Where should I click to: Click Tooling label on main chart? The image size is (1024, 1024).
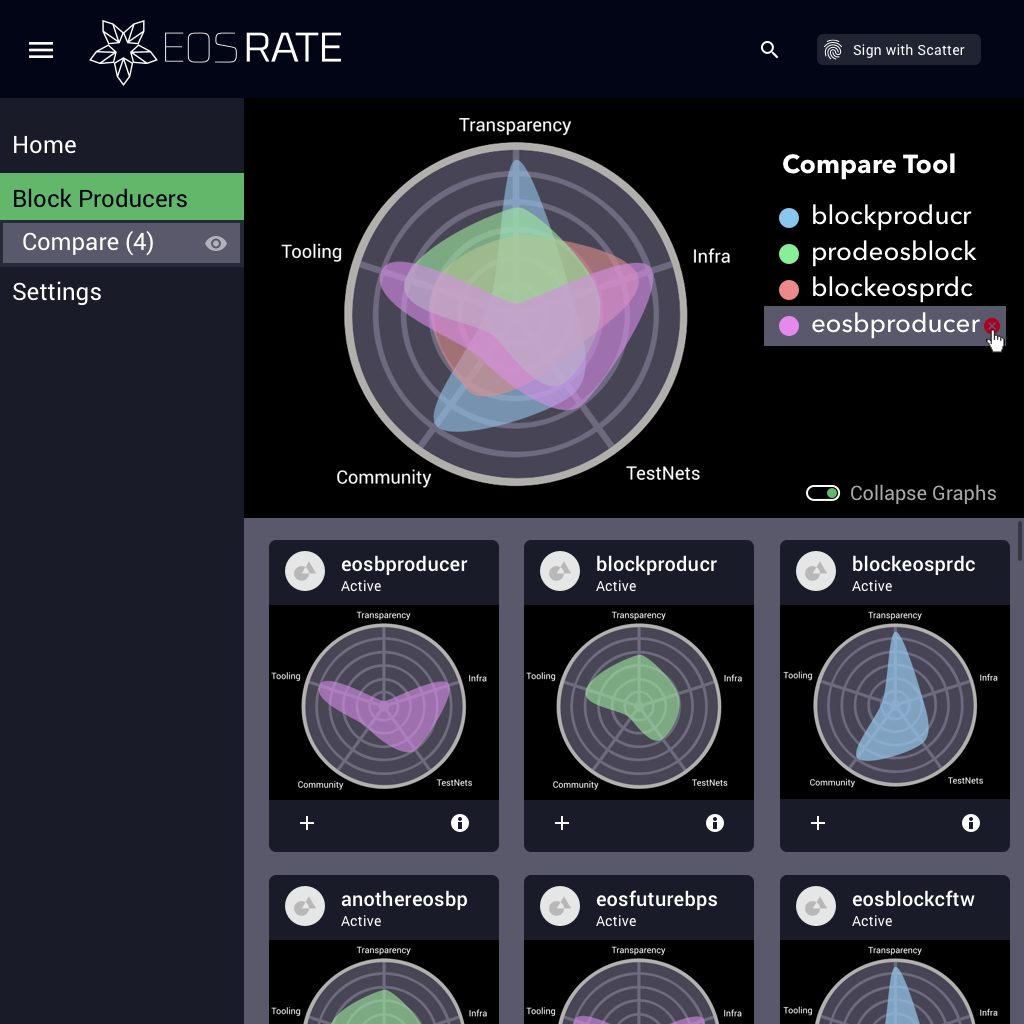tap(312, 251)
